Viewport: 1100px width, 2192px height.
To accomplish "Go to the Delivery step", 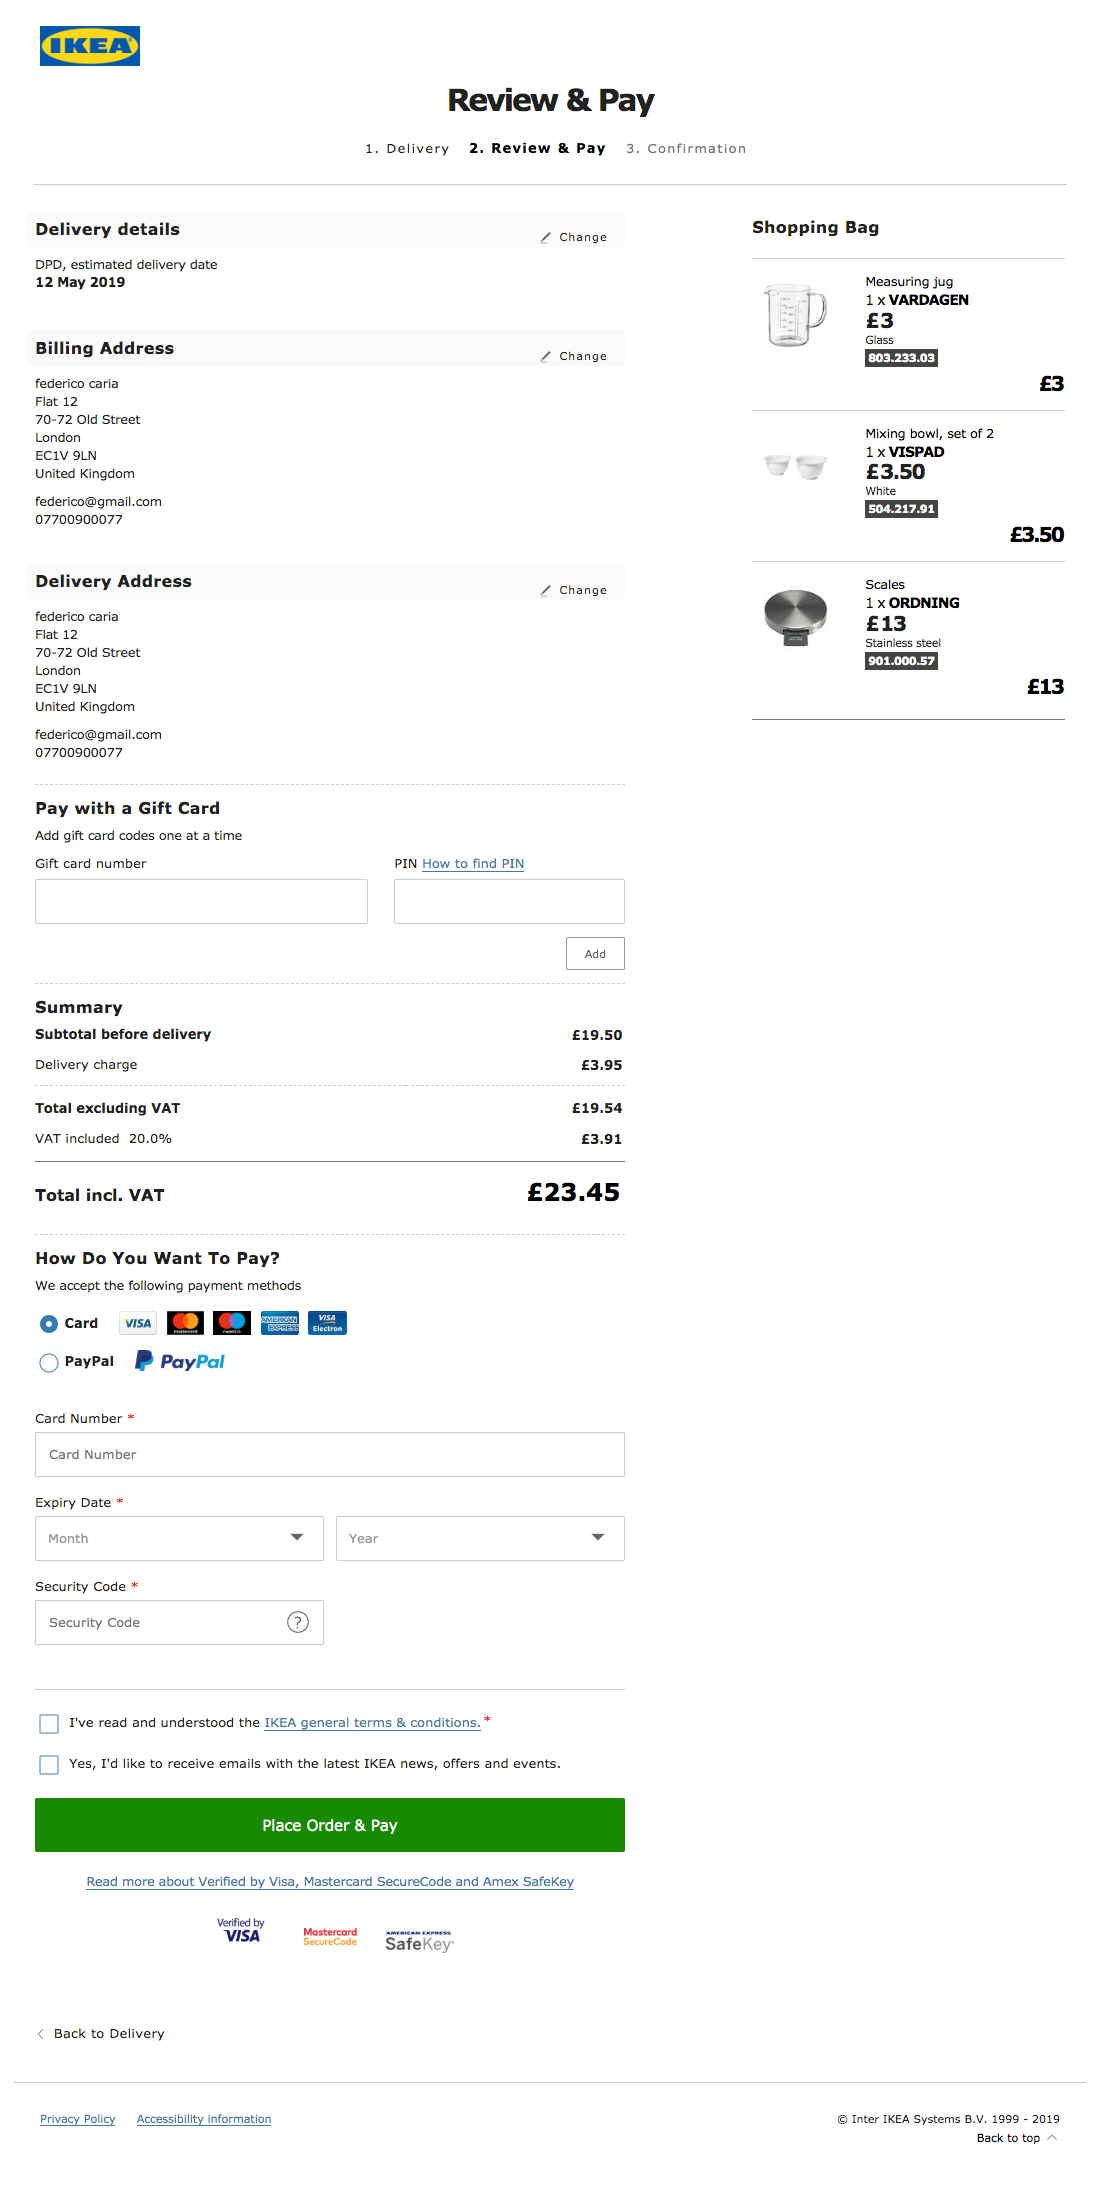I will (407, 149).
